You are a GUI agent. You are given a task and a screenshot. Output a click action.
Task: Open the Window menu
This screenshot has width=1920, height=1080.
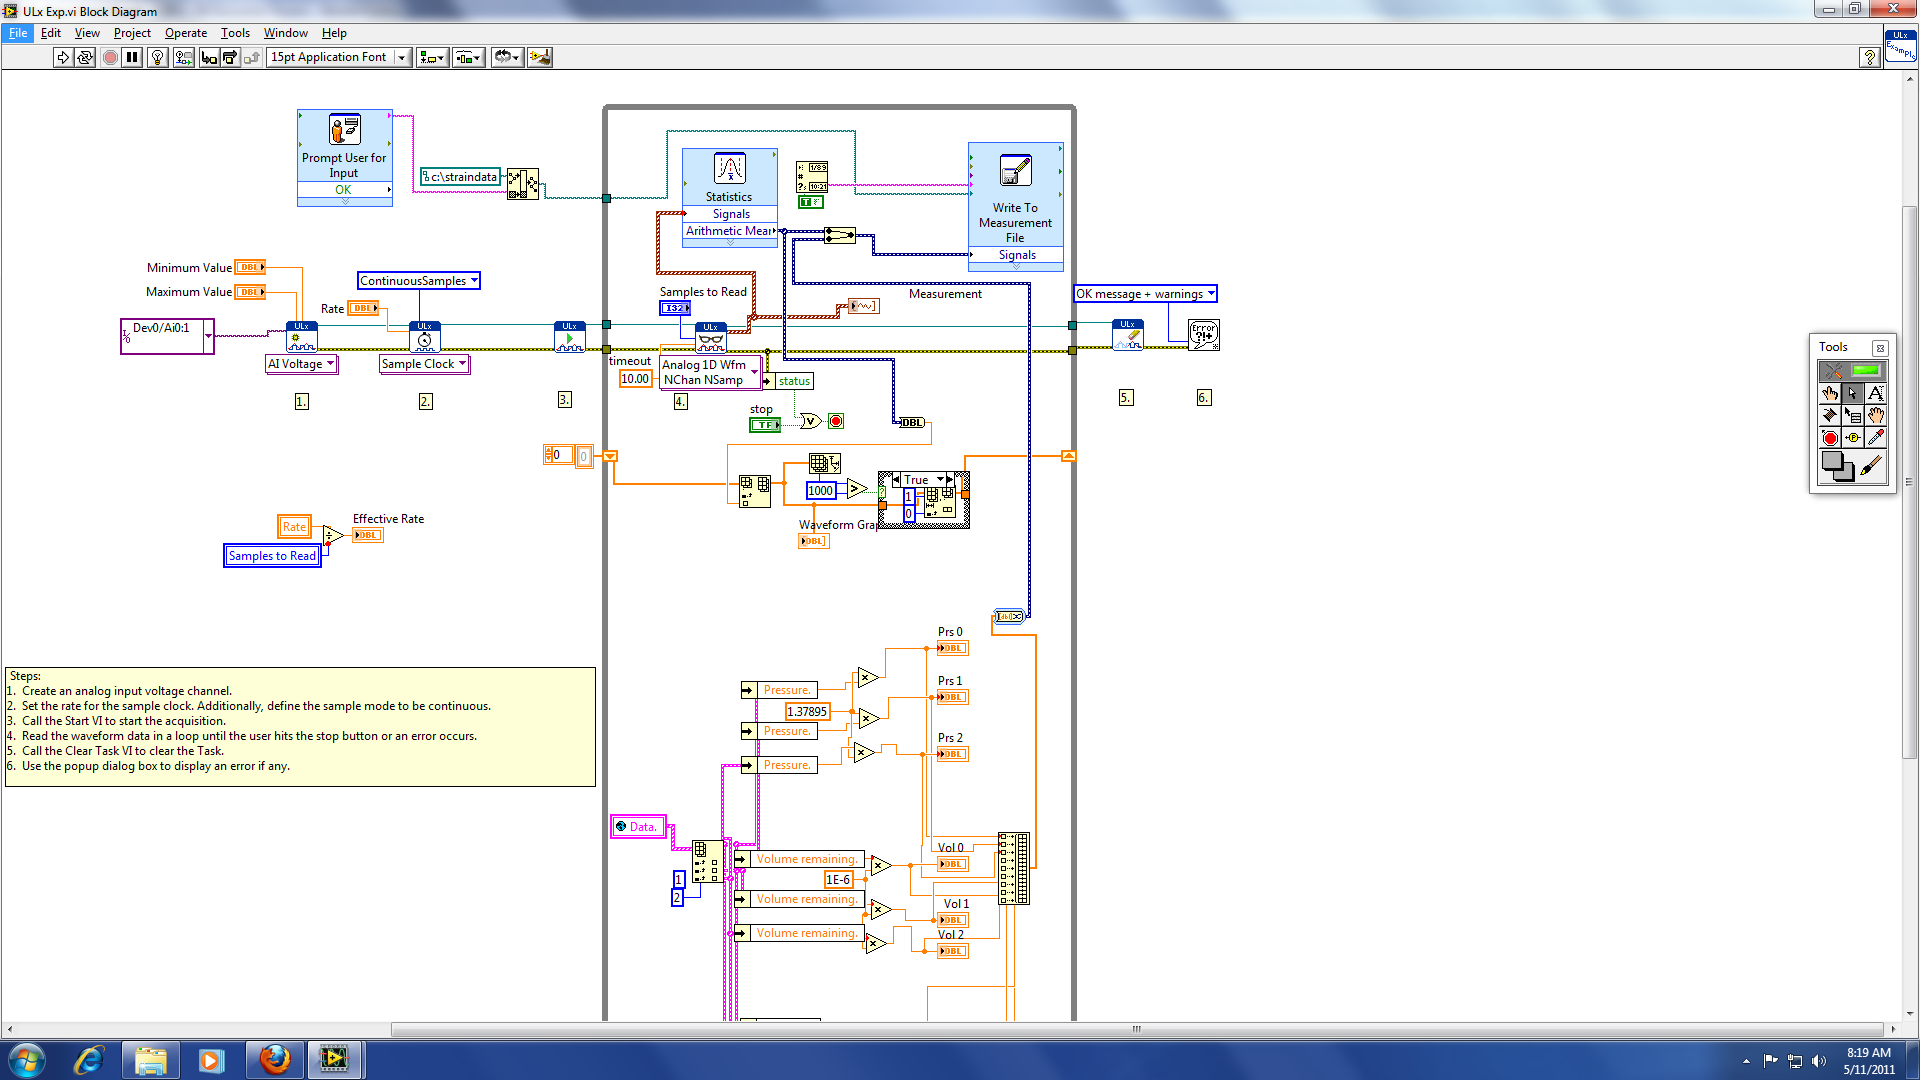click(285, 33)
